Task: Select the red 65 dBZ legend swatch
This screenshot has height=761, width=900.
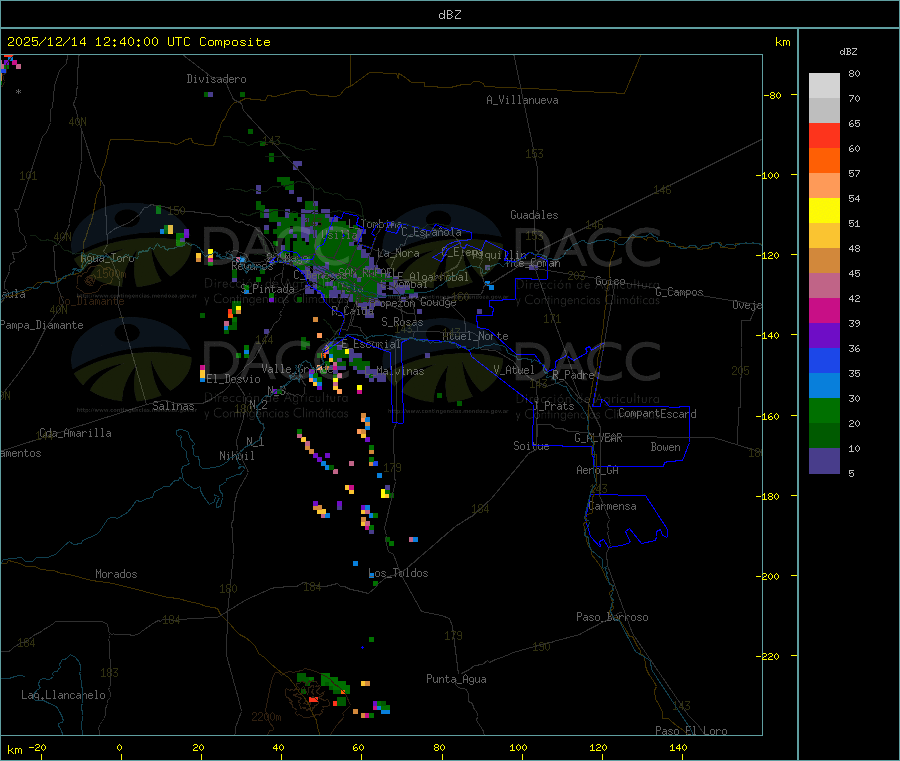Action: [x=824, y=135]
